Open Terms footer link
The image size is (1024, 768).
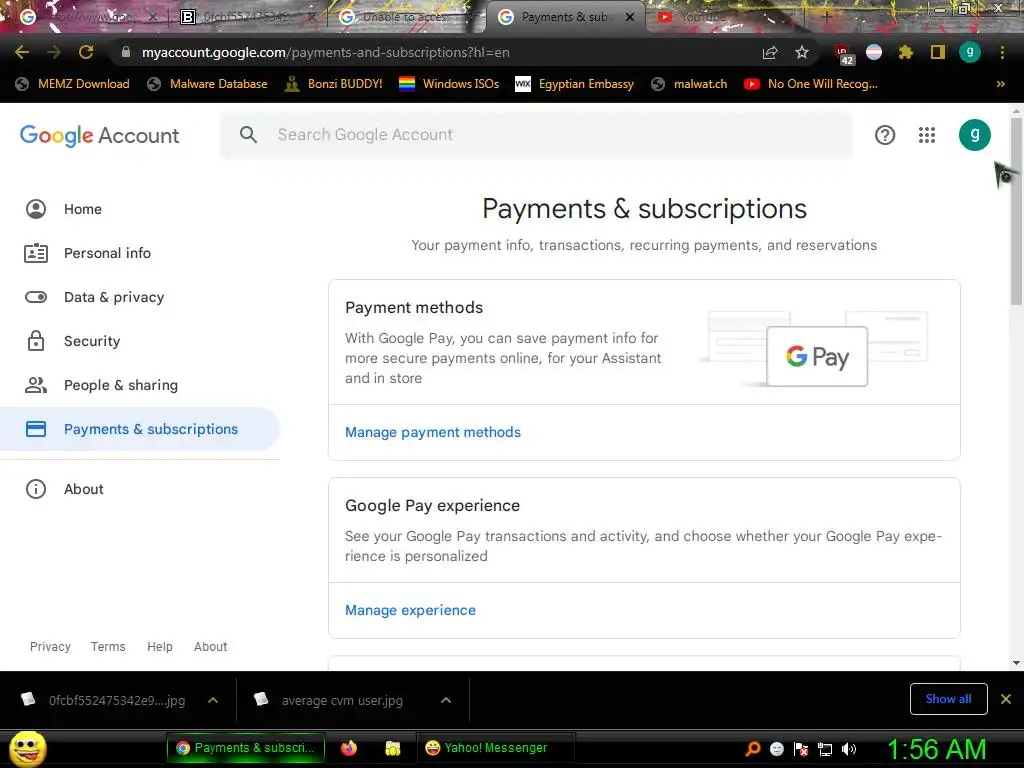pos(108,647)
